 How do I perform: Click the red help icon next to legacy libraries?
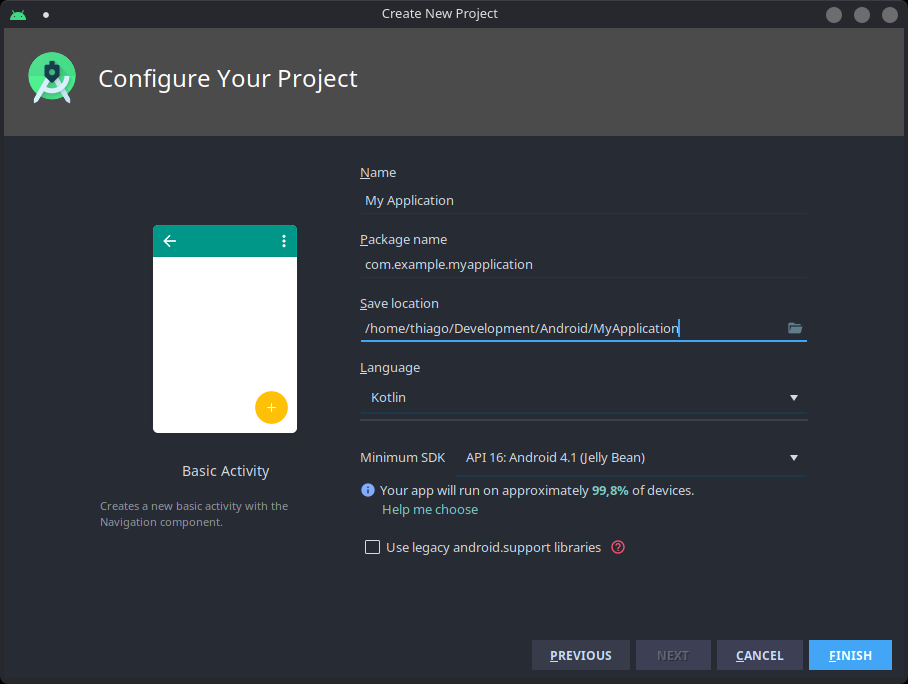coord(617,547)
